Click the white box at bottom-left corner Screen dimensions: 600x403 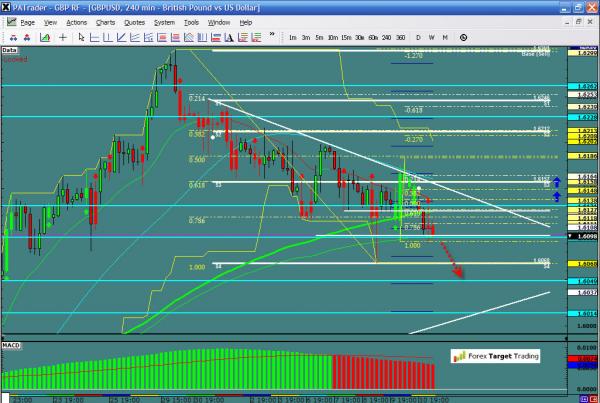(5, 398)
